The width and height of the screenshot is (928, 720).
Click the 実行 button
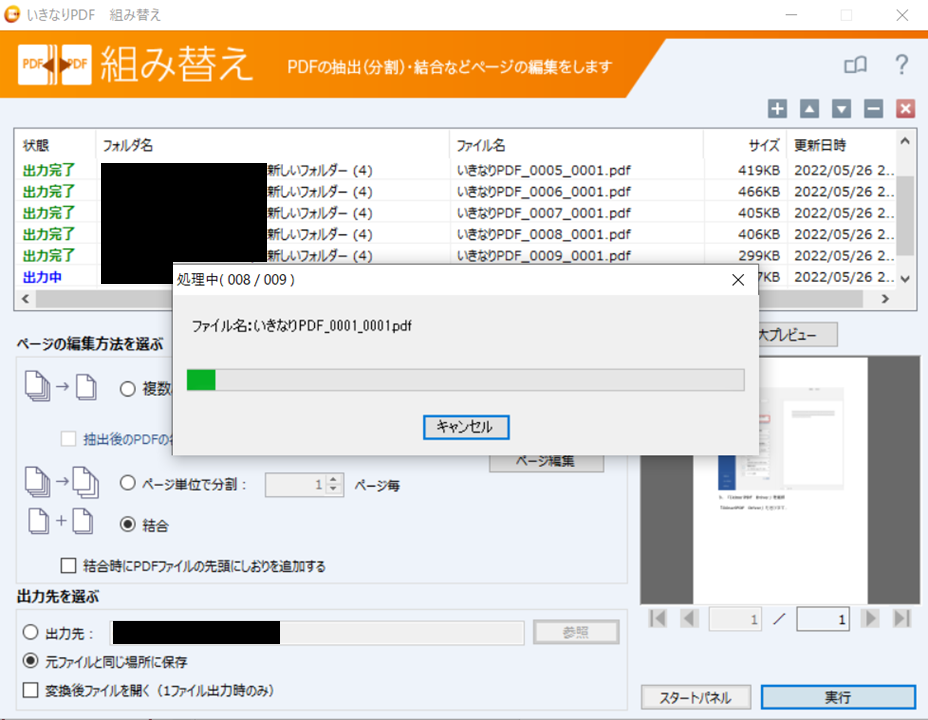pyautogui.click(x=838, y=698)
